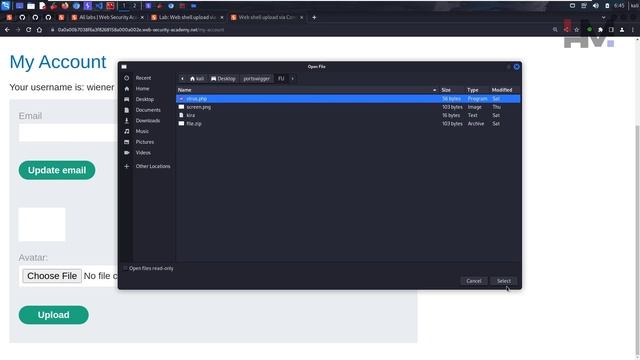
Task: Open the browser home page
Action: [x=39, y=30]
